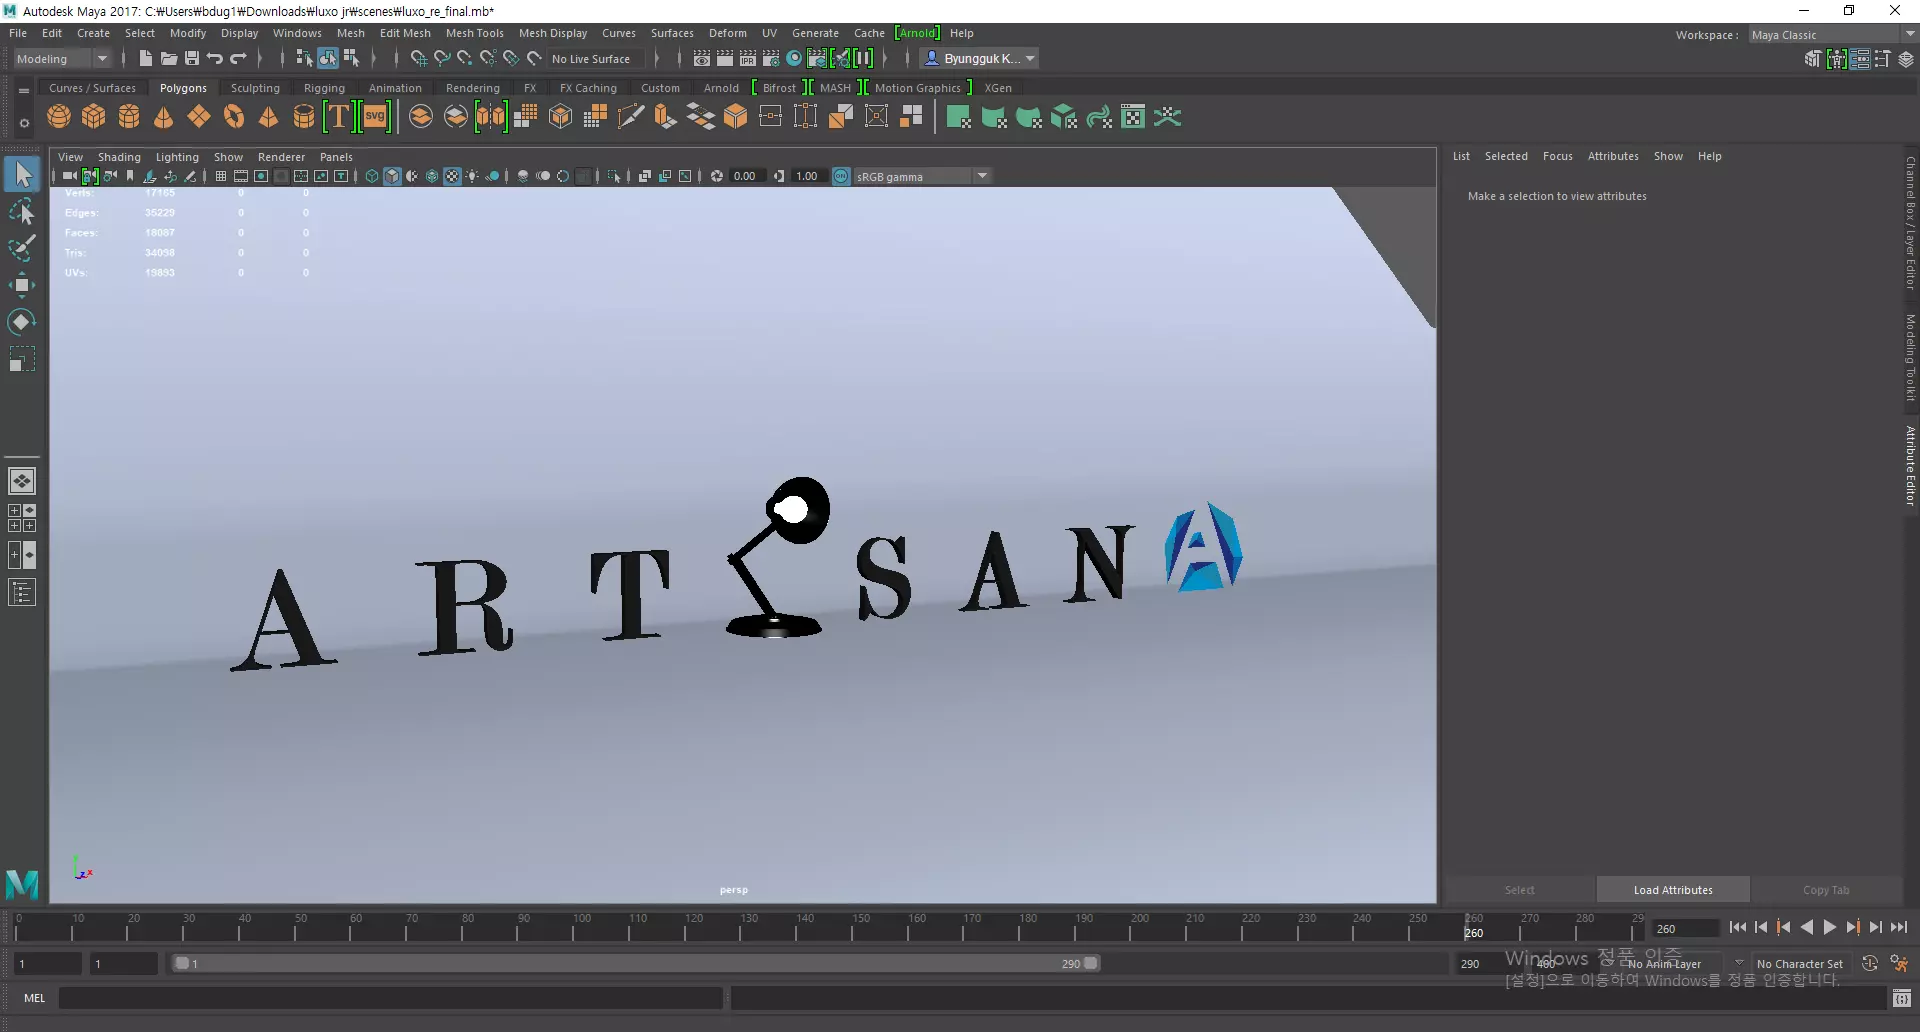1920x1032 pixels.
Task: Toggle the auto keyframe button
Action: [1870, 963]
